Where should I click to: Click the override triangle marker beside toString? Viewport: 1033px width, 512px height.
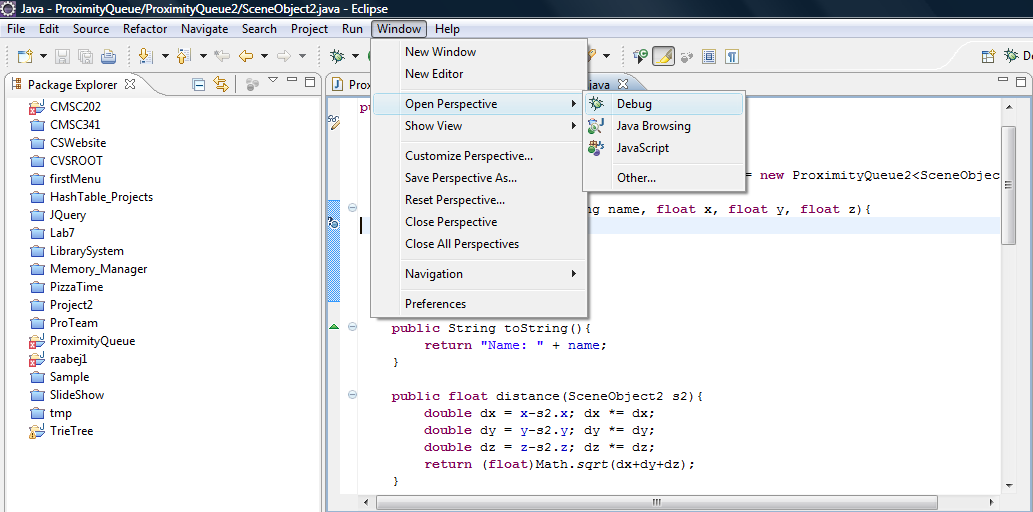pyautogui.click(x=333, y=327)
